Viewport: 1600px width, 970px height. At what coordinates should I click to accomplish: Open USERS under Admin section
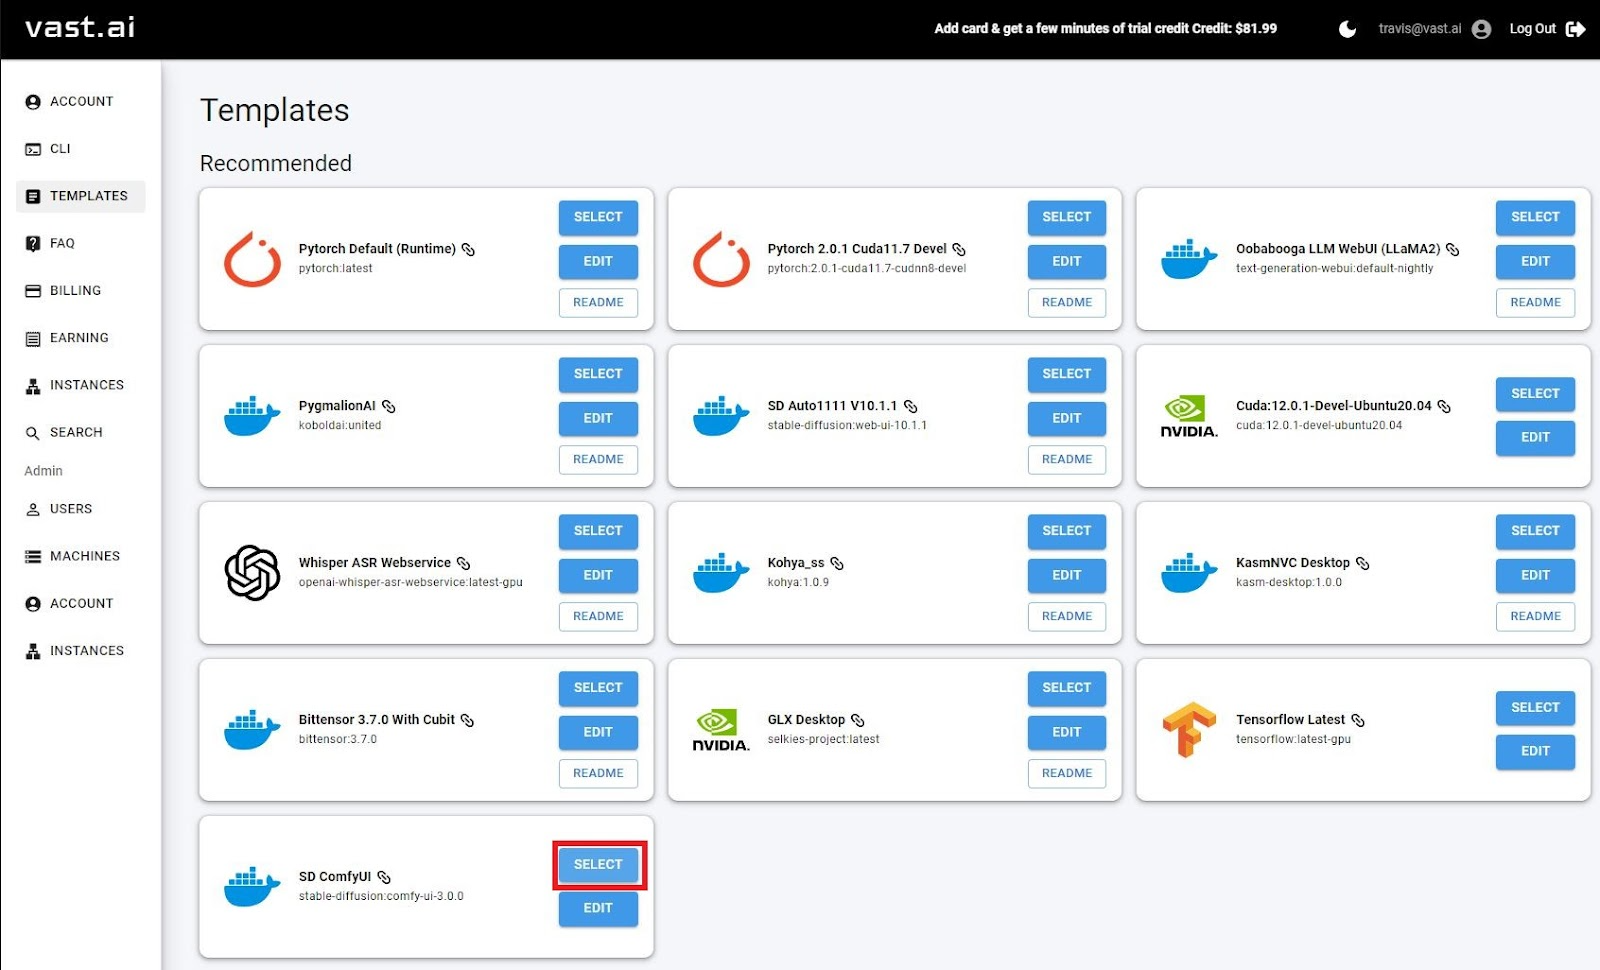pyautogui.click(x=81, y=509)
